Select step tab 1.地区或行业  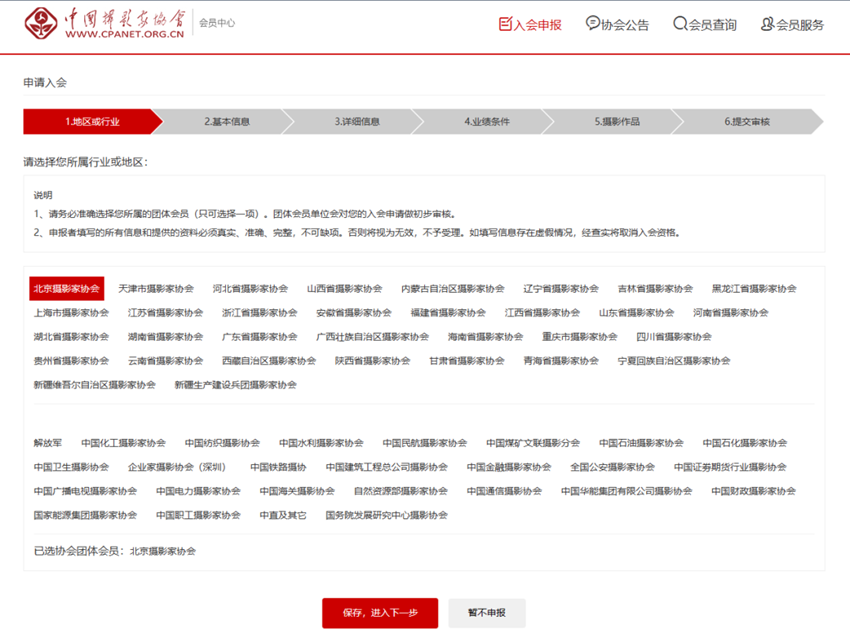click(93, 121)
